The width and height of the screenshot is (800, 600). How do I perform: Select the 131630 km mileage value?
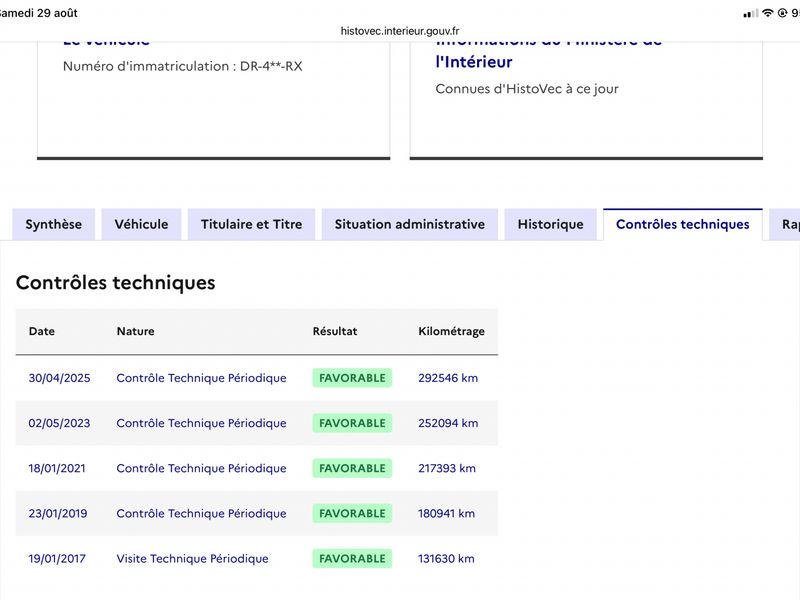[x=446, y=559]
